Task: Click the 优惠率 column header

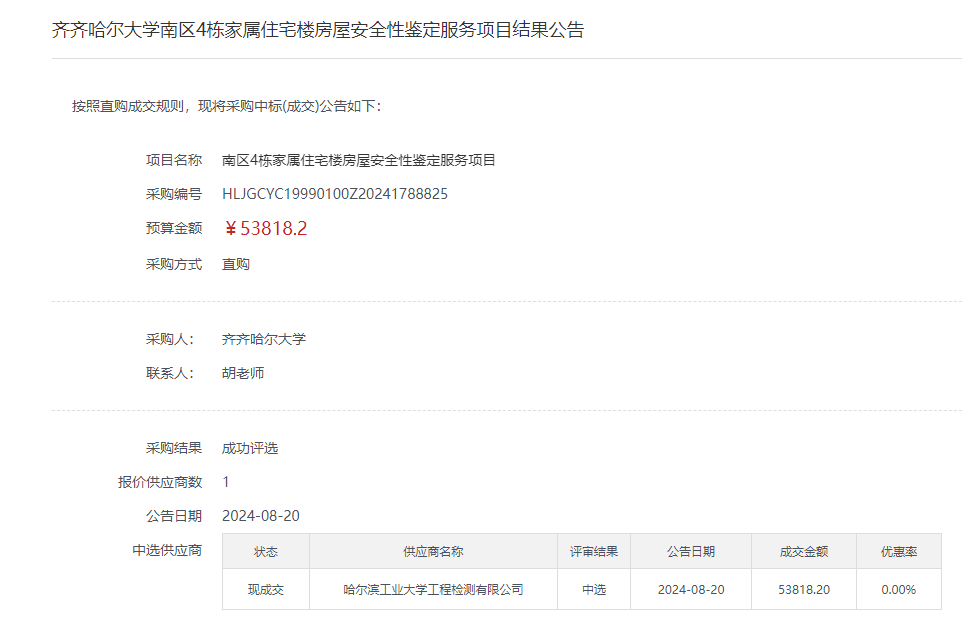Action: click(x=898, y=551)
